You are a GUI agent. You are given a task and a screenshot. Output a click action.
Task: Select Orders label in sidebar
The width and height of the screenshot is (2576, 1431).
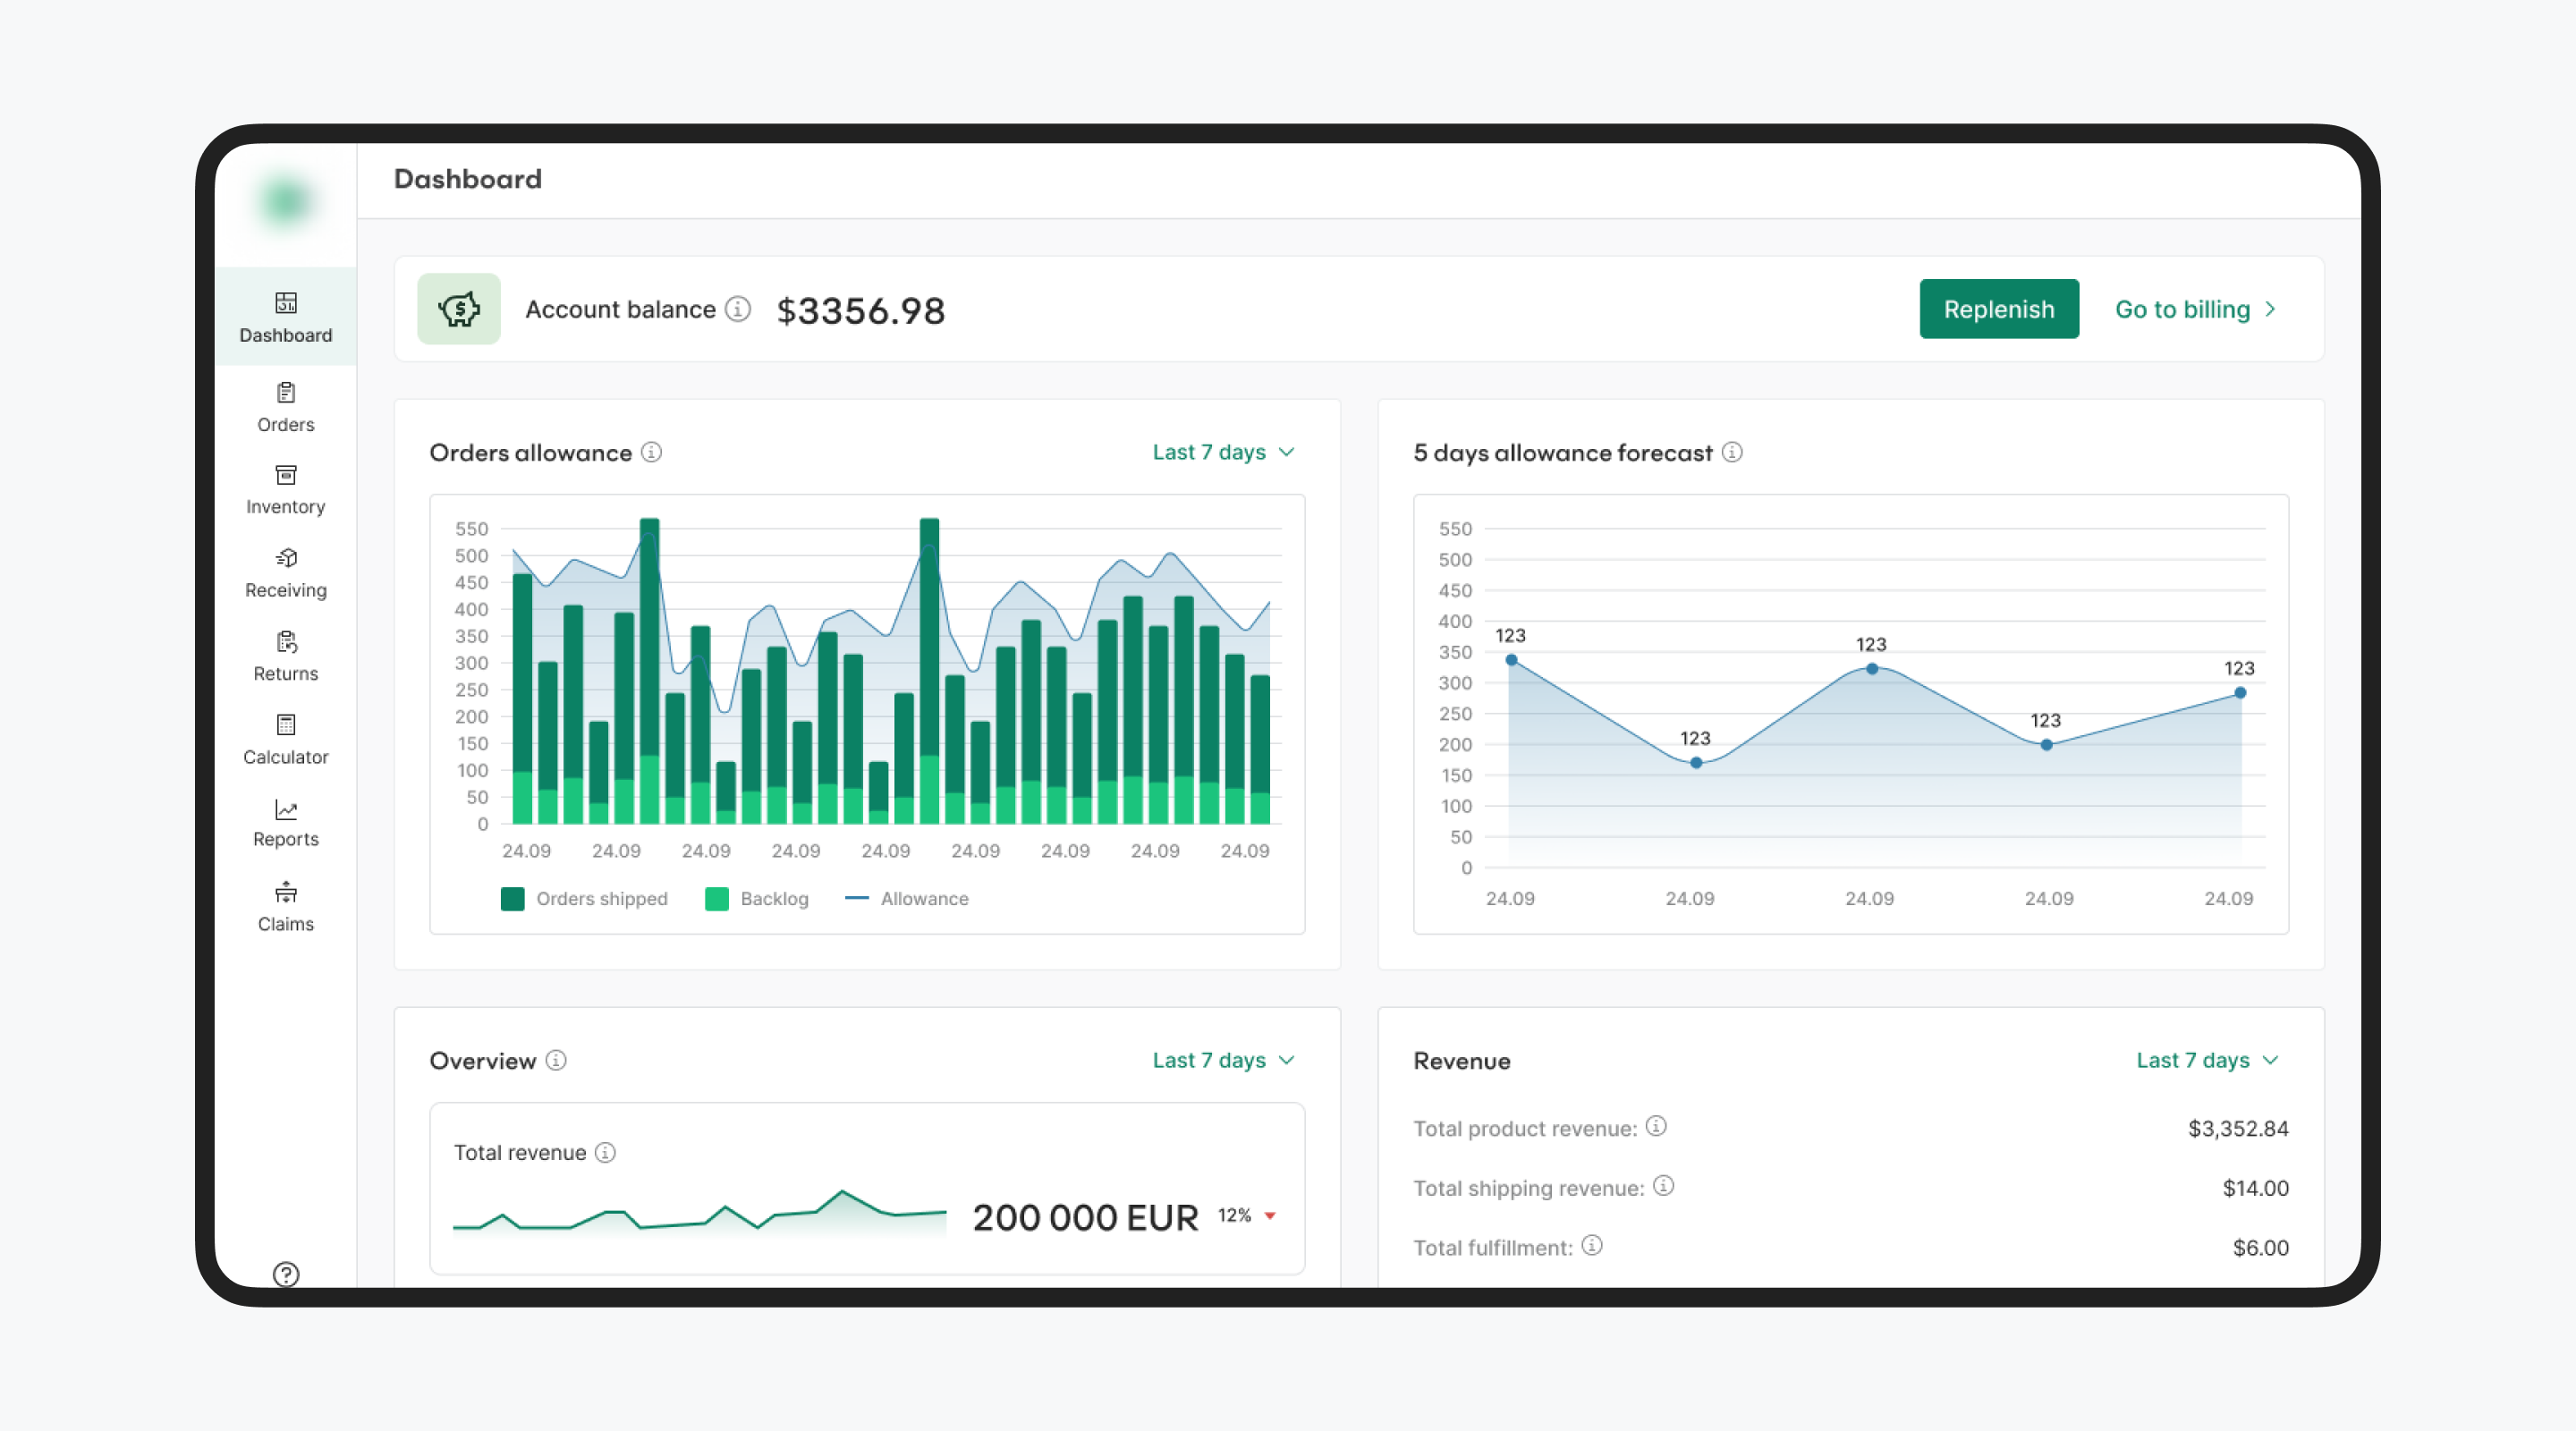[x=286, y=425]
